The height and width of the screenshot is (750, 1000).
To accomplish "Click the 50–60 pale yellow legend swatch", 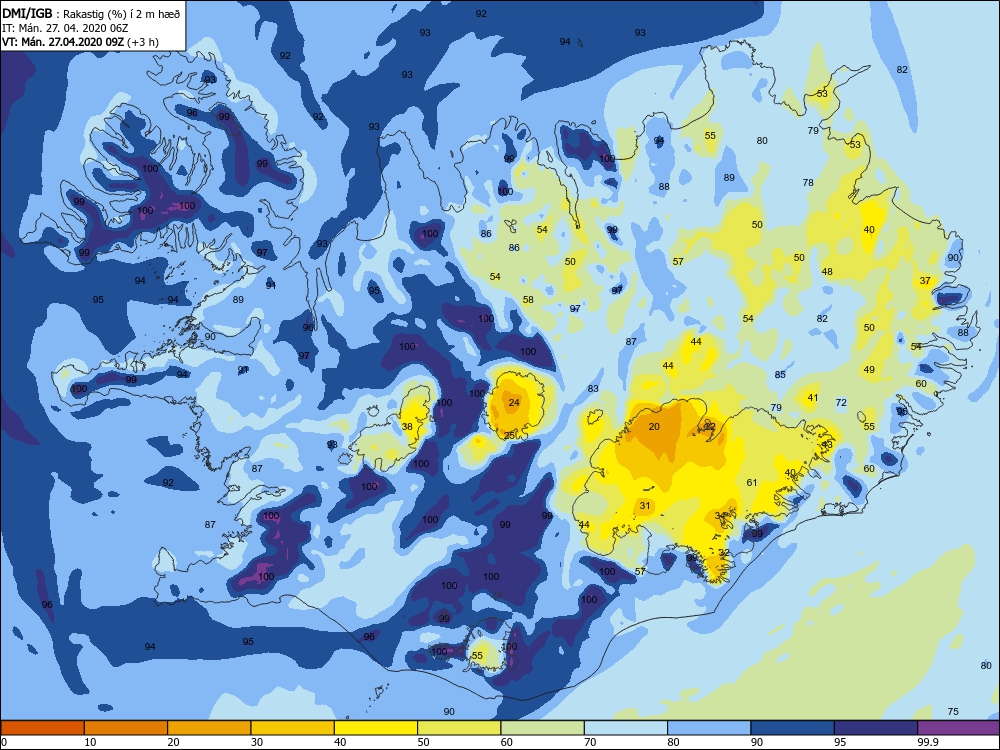I will pos(459,728).
